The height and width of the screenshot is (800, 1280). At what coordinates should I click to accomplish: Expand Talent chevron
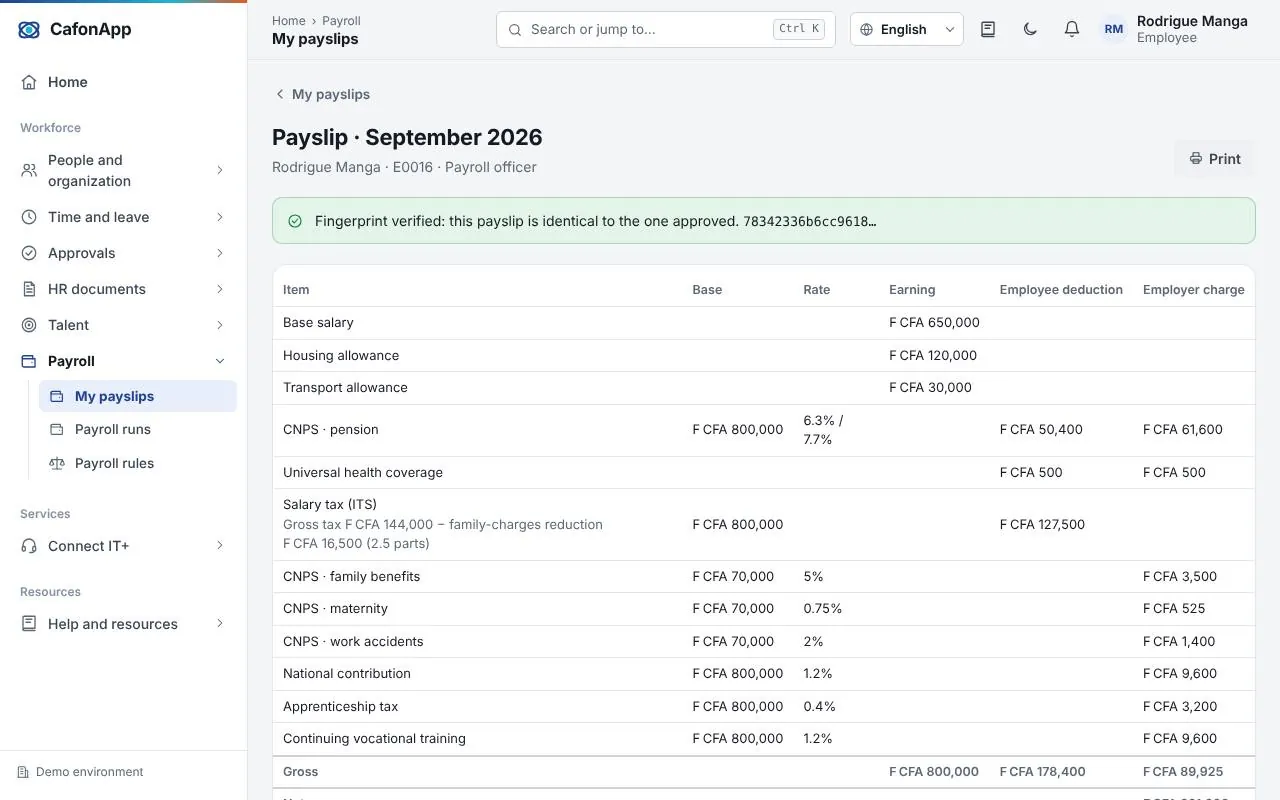pyautogui.click(x=220, y=325)
